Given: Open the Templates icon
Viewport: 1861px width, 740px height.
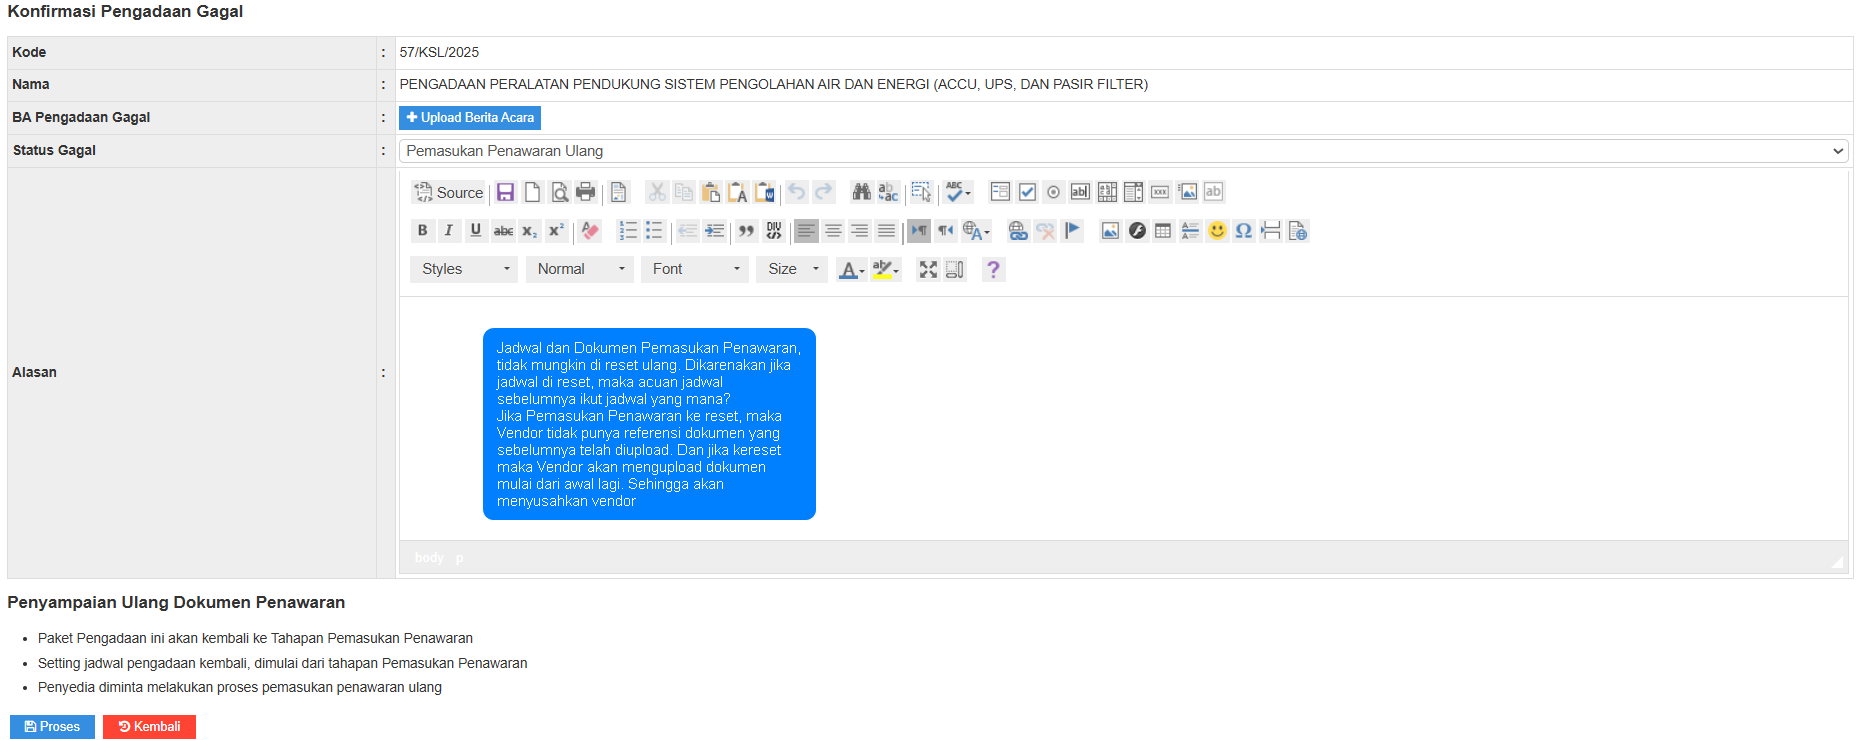Looking at the screenshot, I should (x=619, y=192).
